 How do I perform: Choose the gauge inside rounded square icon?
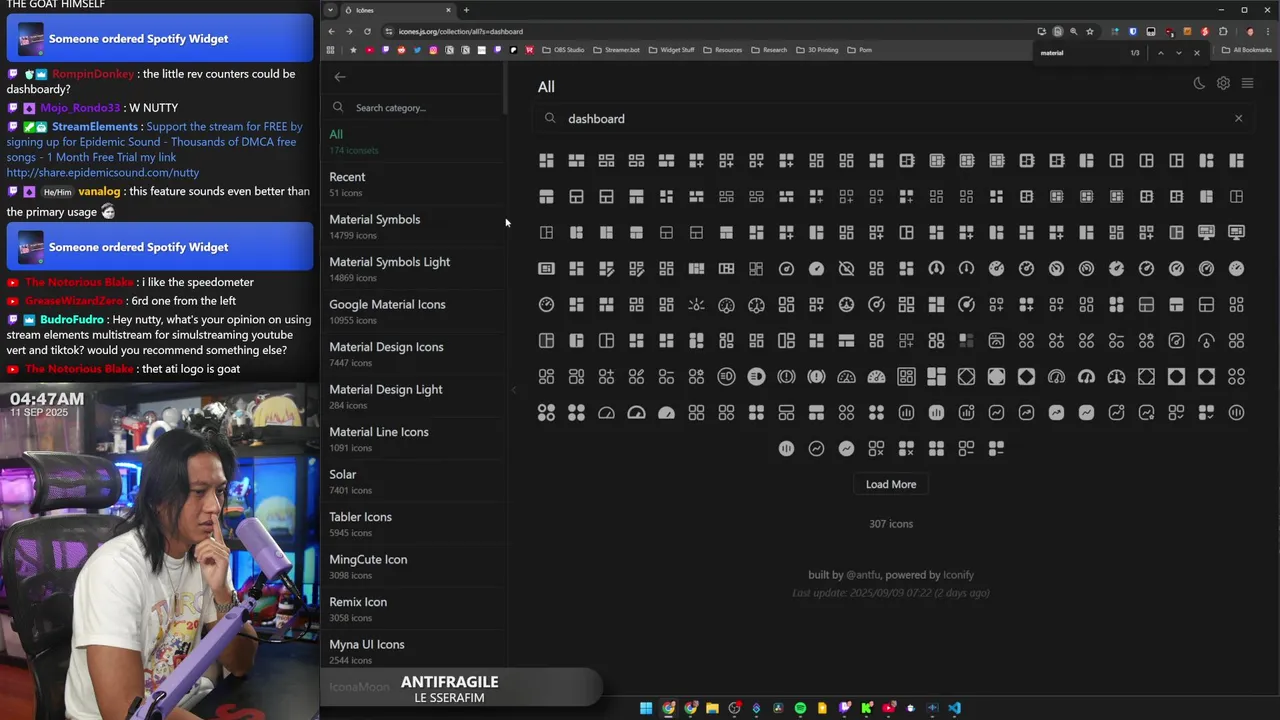[1176, 340]
